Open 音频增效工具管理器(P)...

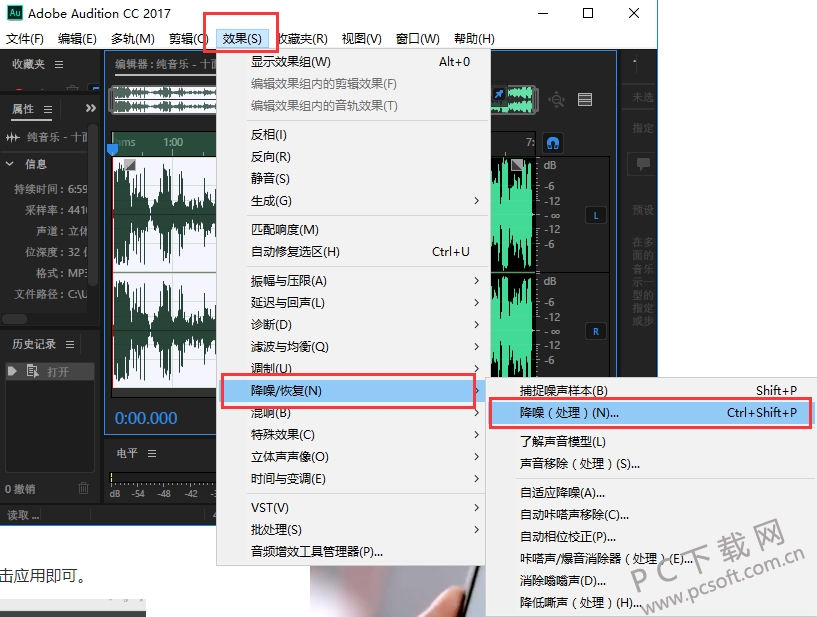coord(353,551)
